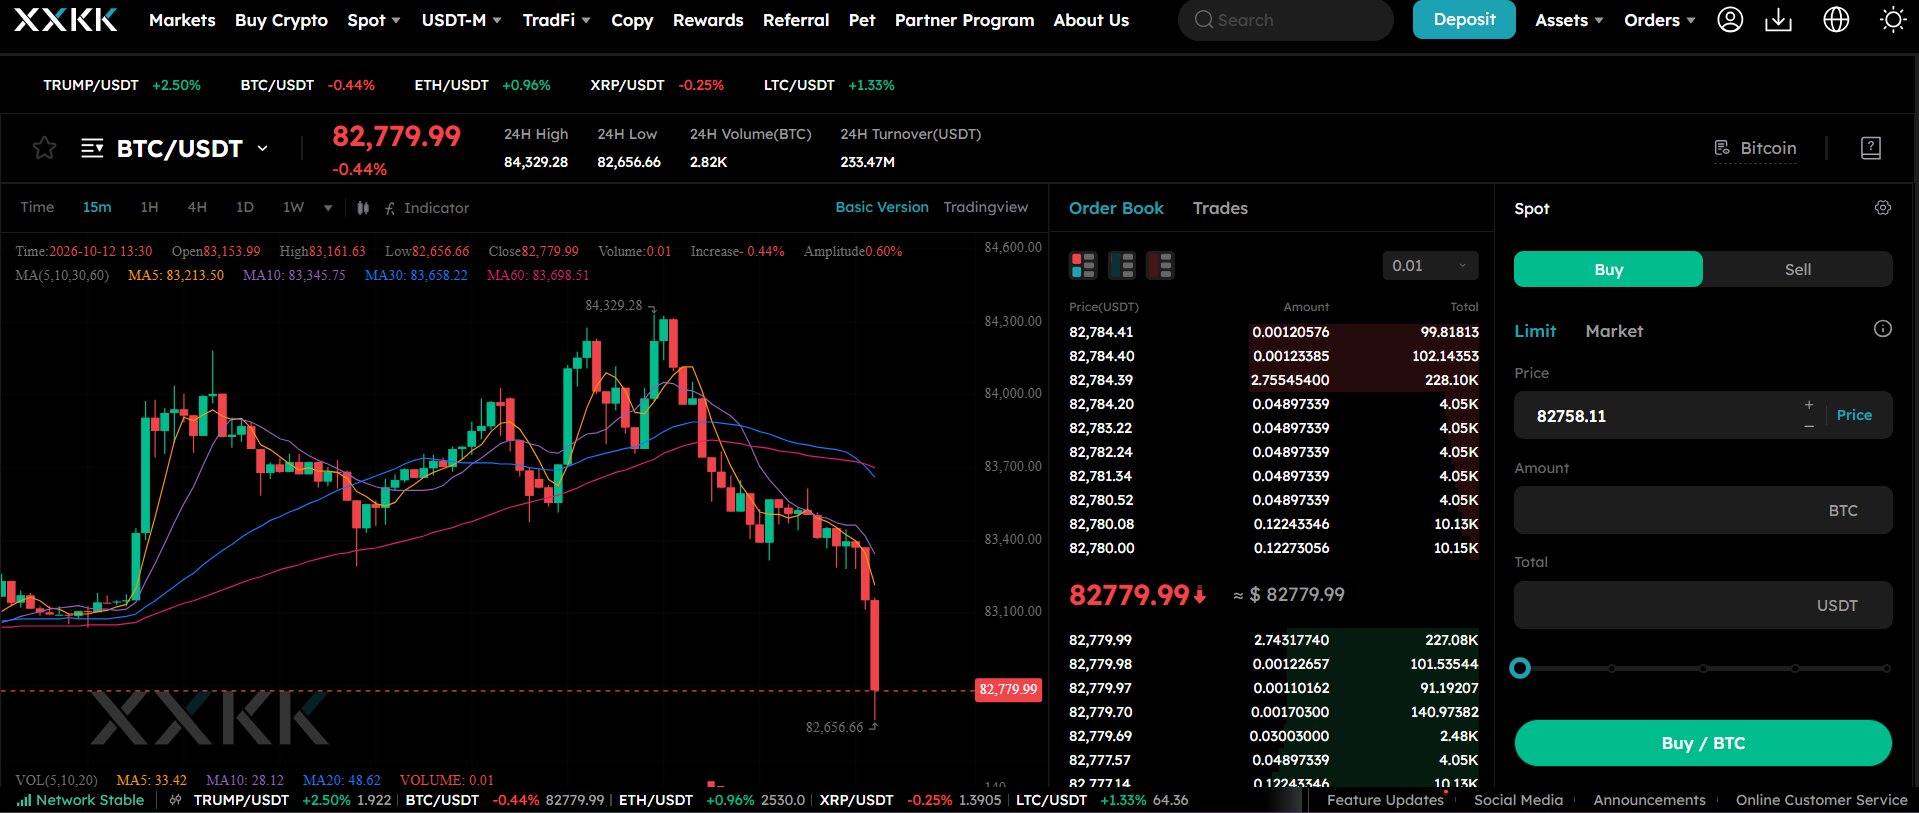Favorite BTC/USDT with the star icon
Image resolution: width=1919 pixels, height=813 pixels.
click(x=44, y=148)
